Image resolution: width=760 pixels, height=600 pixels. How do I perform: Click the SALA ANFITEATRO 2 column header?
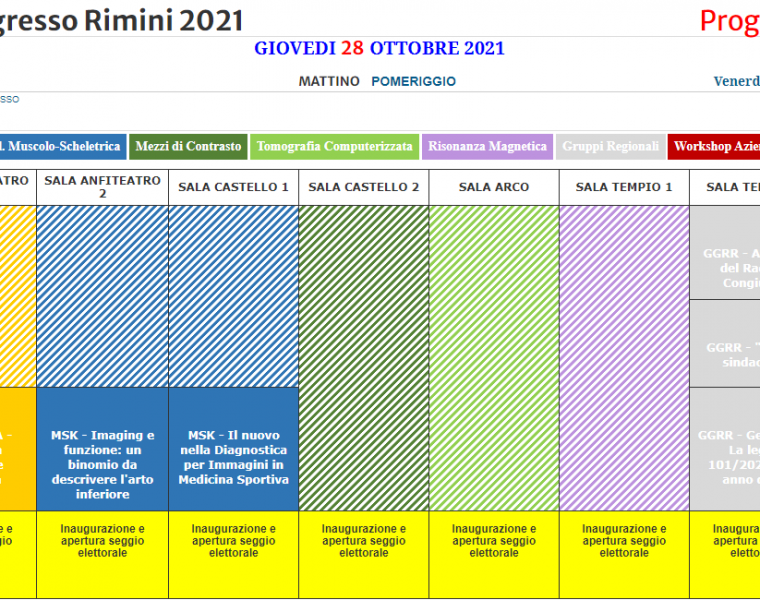click(x=102, y=187)
